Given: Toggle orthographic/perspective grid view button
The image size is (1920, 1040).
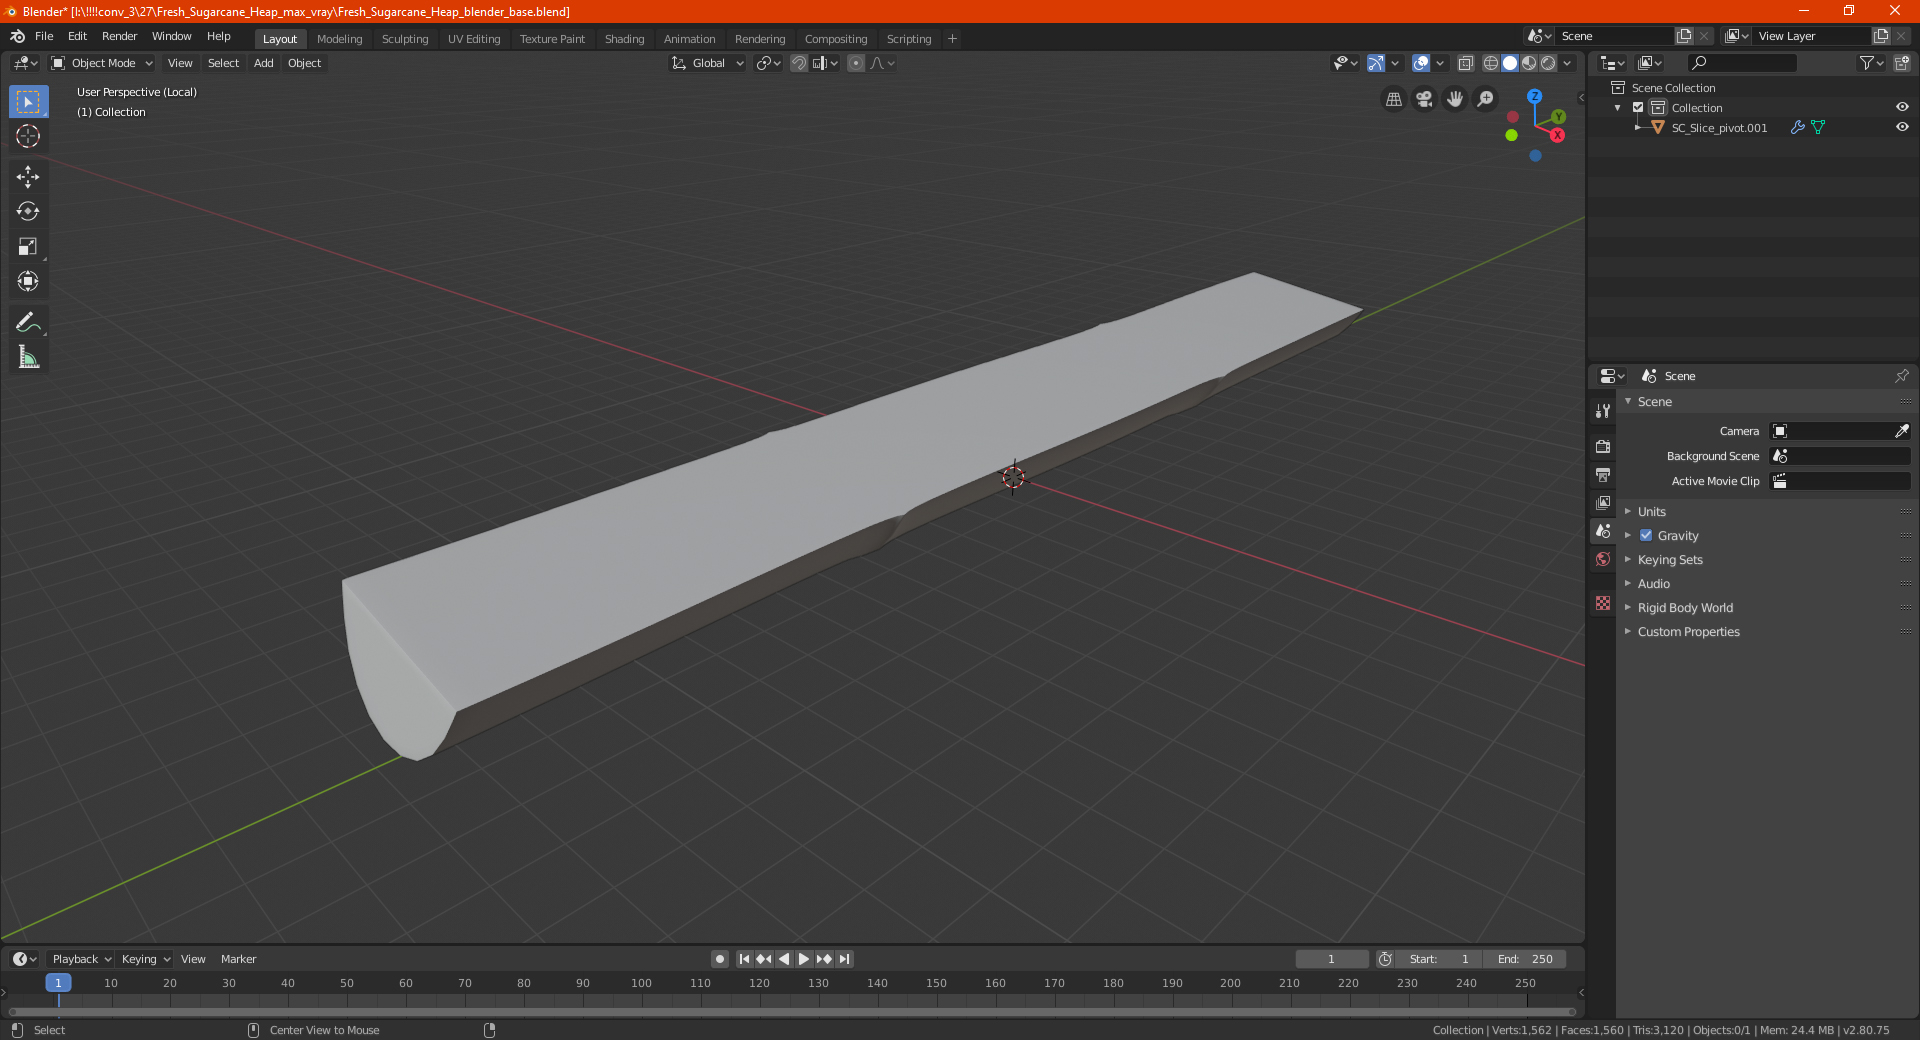Looking at the screenshot, I should (1394, 99).
